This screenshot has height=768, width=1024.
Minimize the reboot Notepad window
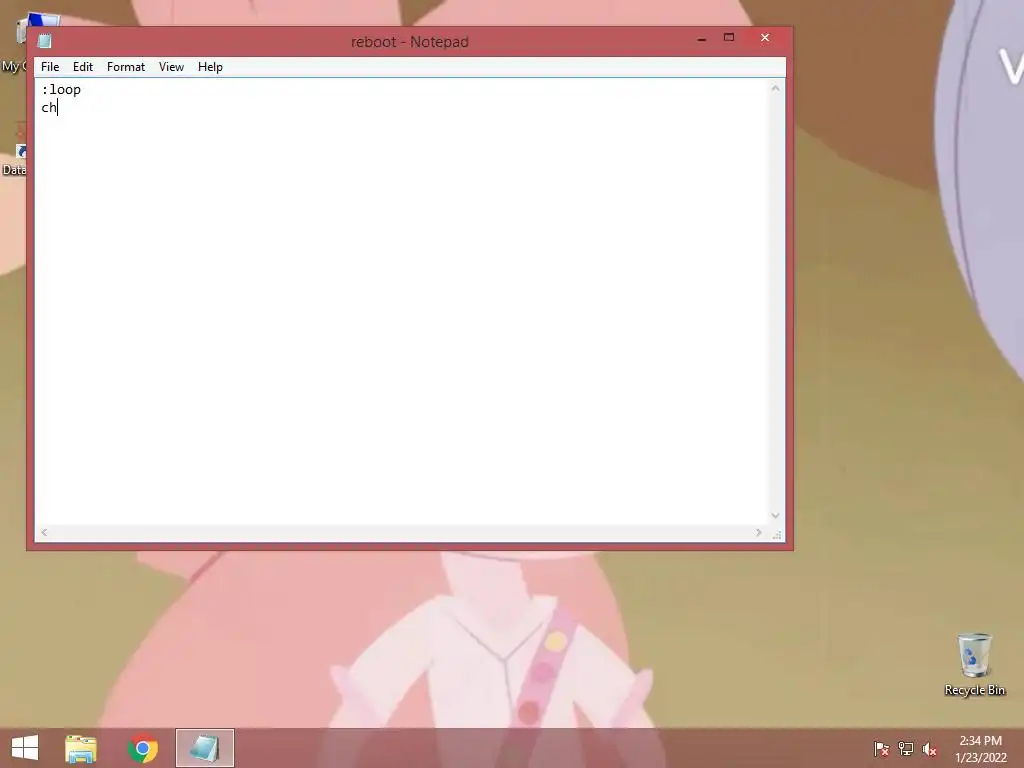tap(701, 39)
